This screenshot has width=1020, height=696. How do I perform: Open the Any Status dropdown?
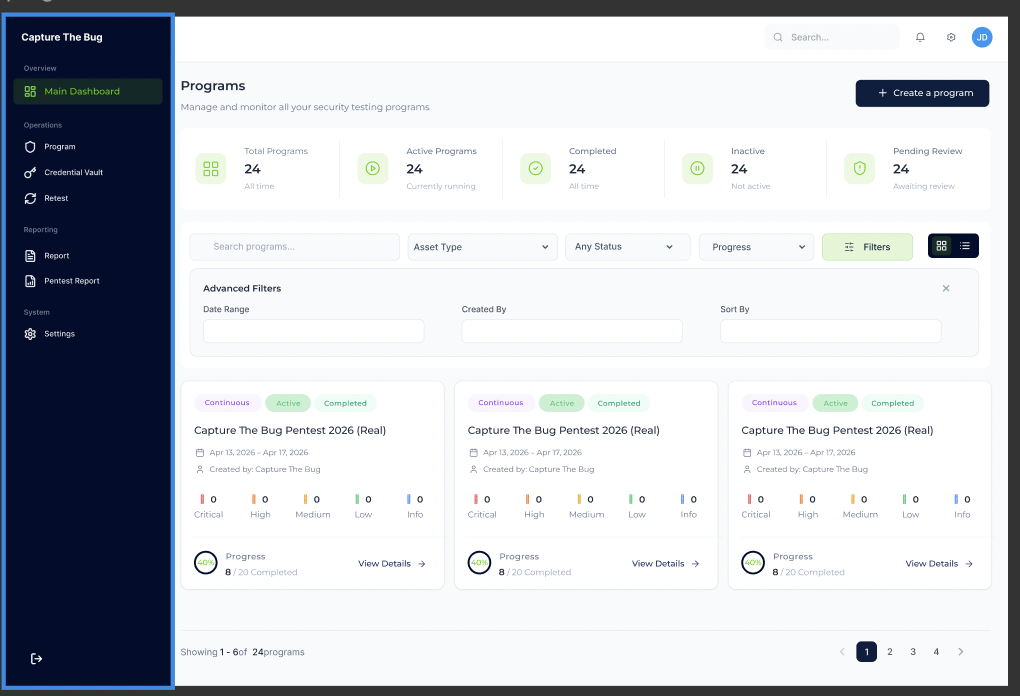click(627, 247)
